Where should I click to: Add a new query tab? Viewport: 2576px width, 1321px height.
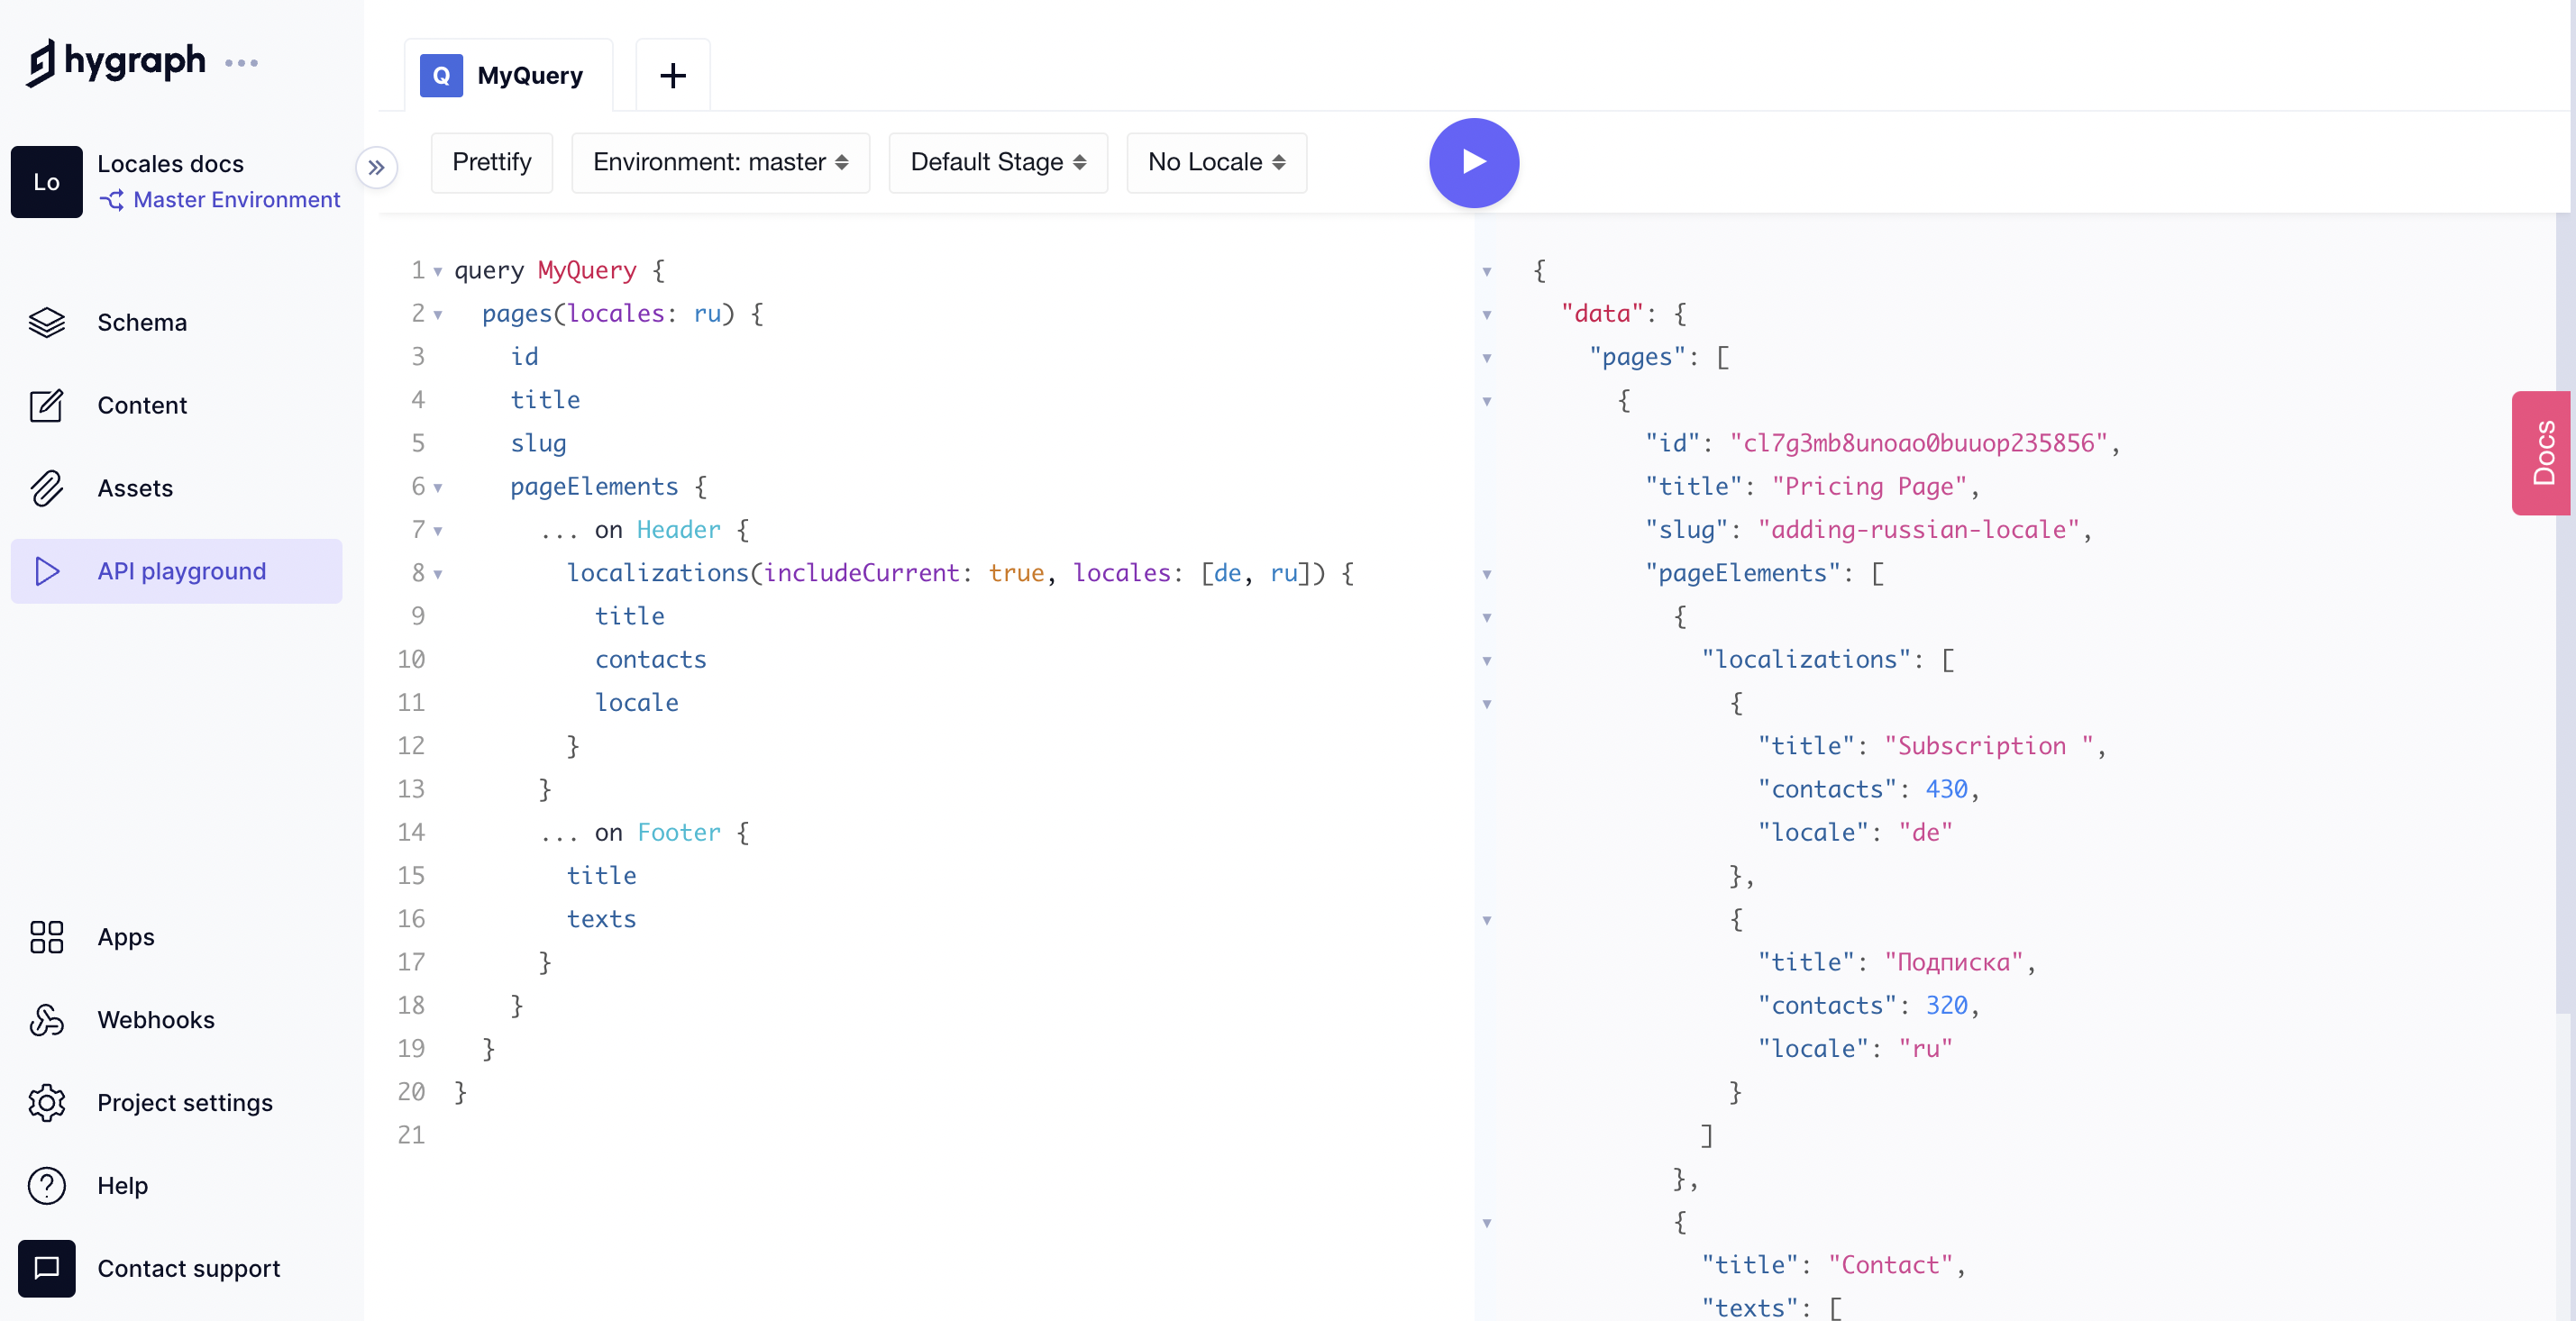(673, 76)
